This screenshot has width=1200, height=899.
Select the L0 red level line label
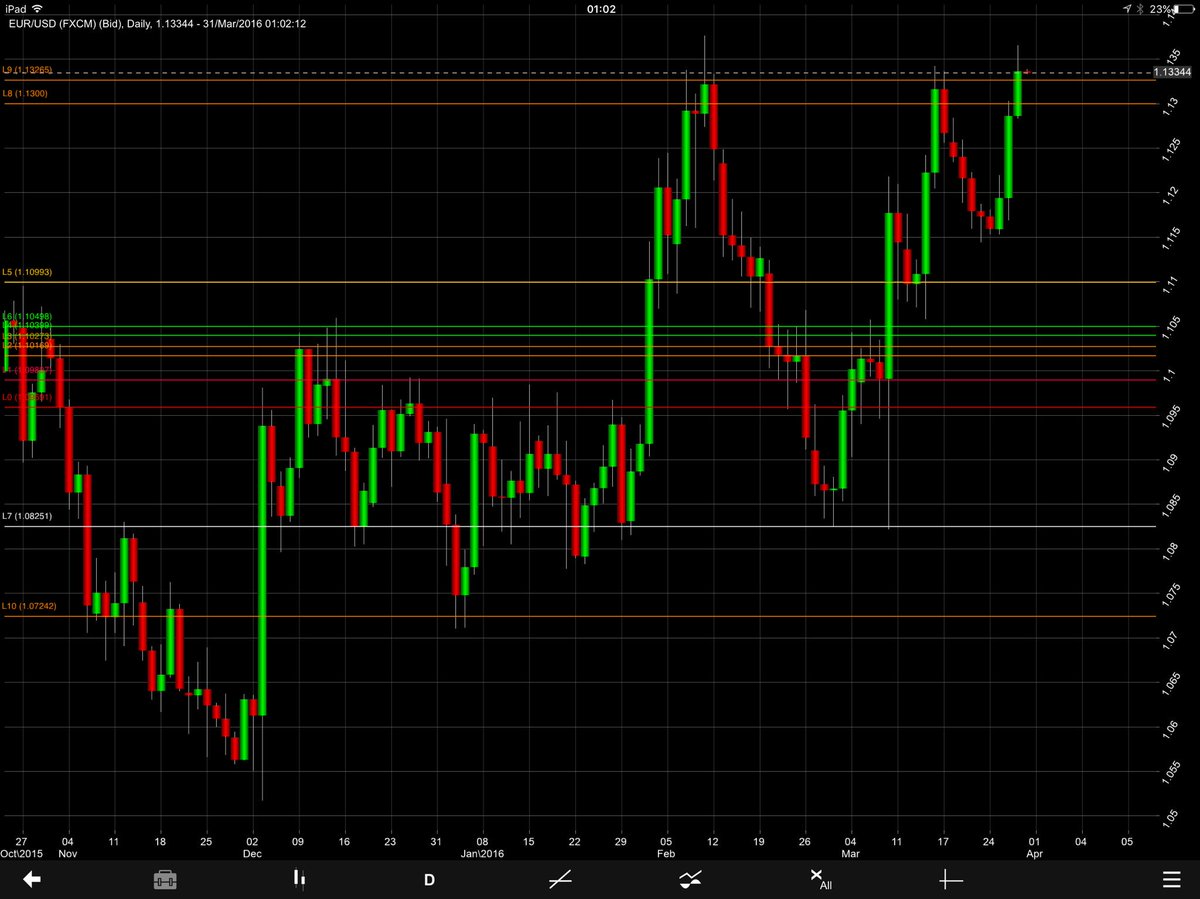tap(27, 397)
